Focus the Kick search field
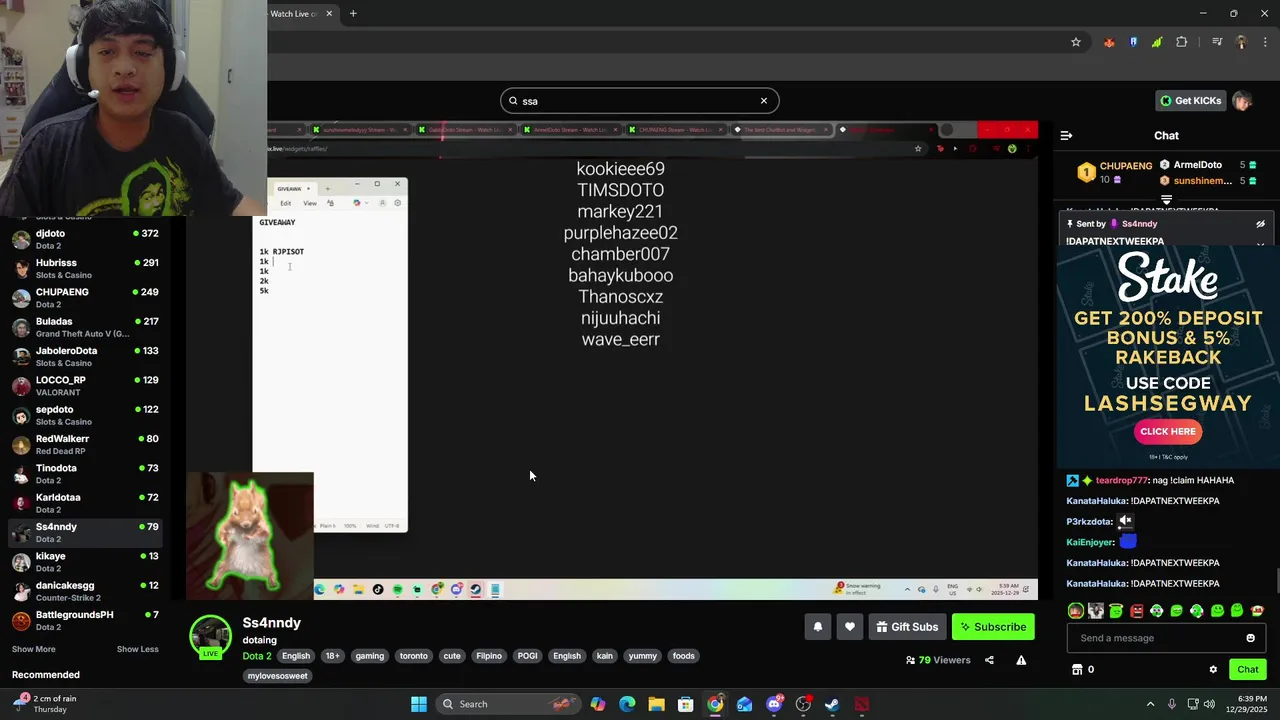 pos(639,100)
